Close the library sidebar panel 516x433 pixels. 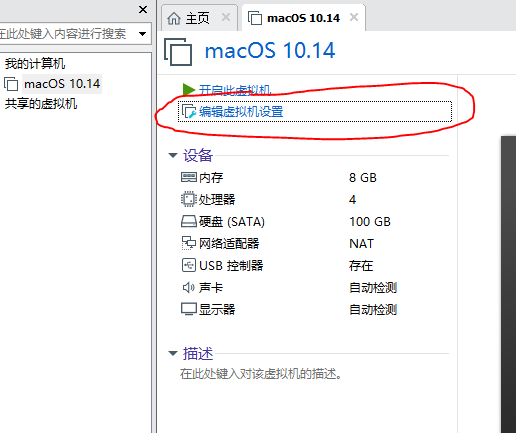tap(143, 10)
